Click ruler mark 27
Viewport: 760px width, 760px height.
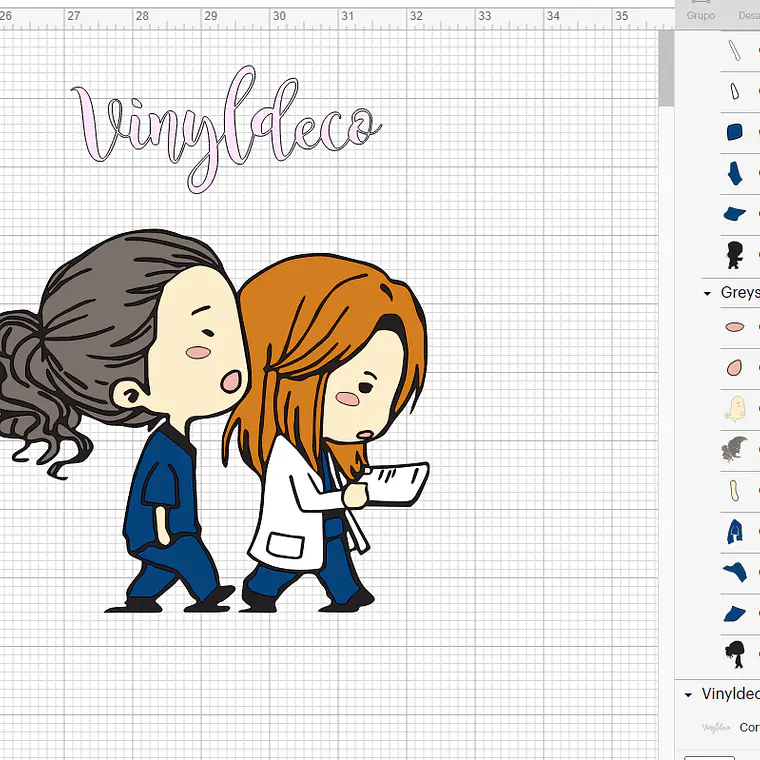coord(73,16)
